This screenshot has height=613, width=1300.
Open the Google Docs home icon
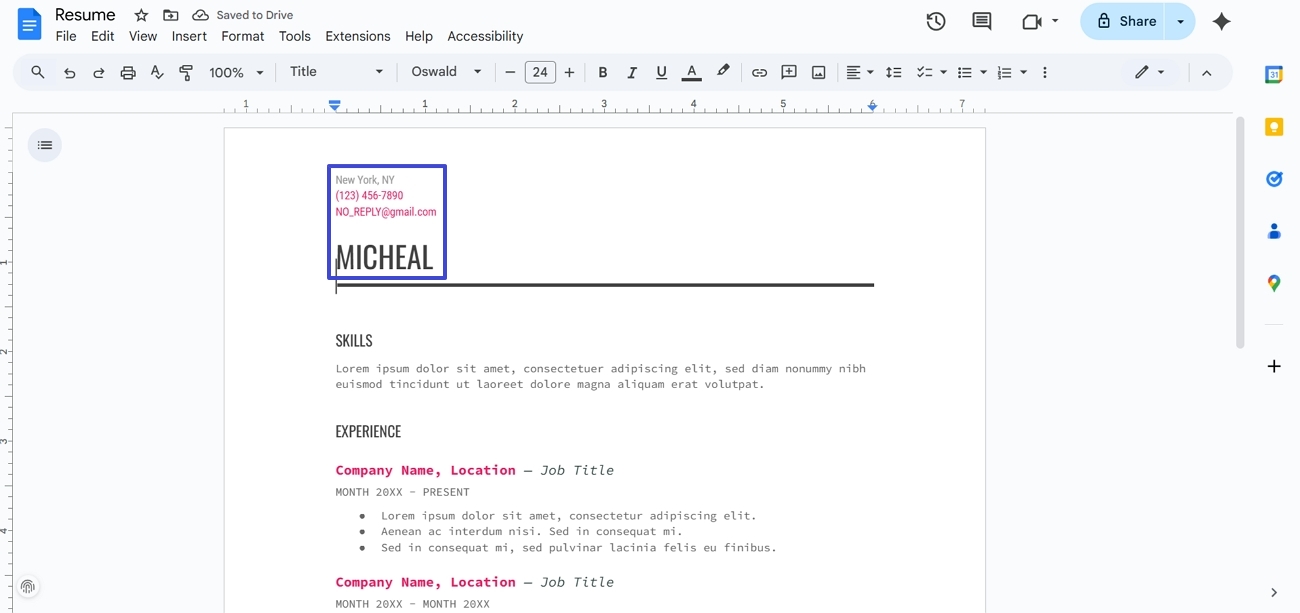[x=29, y=23]
